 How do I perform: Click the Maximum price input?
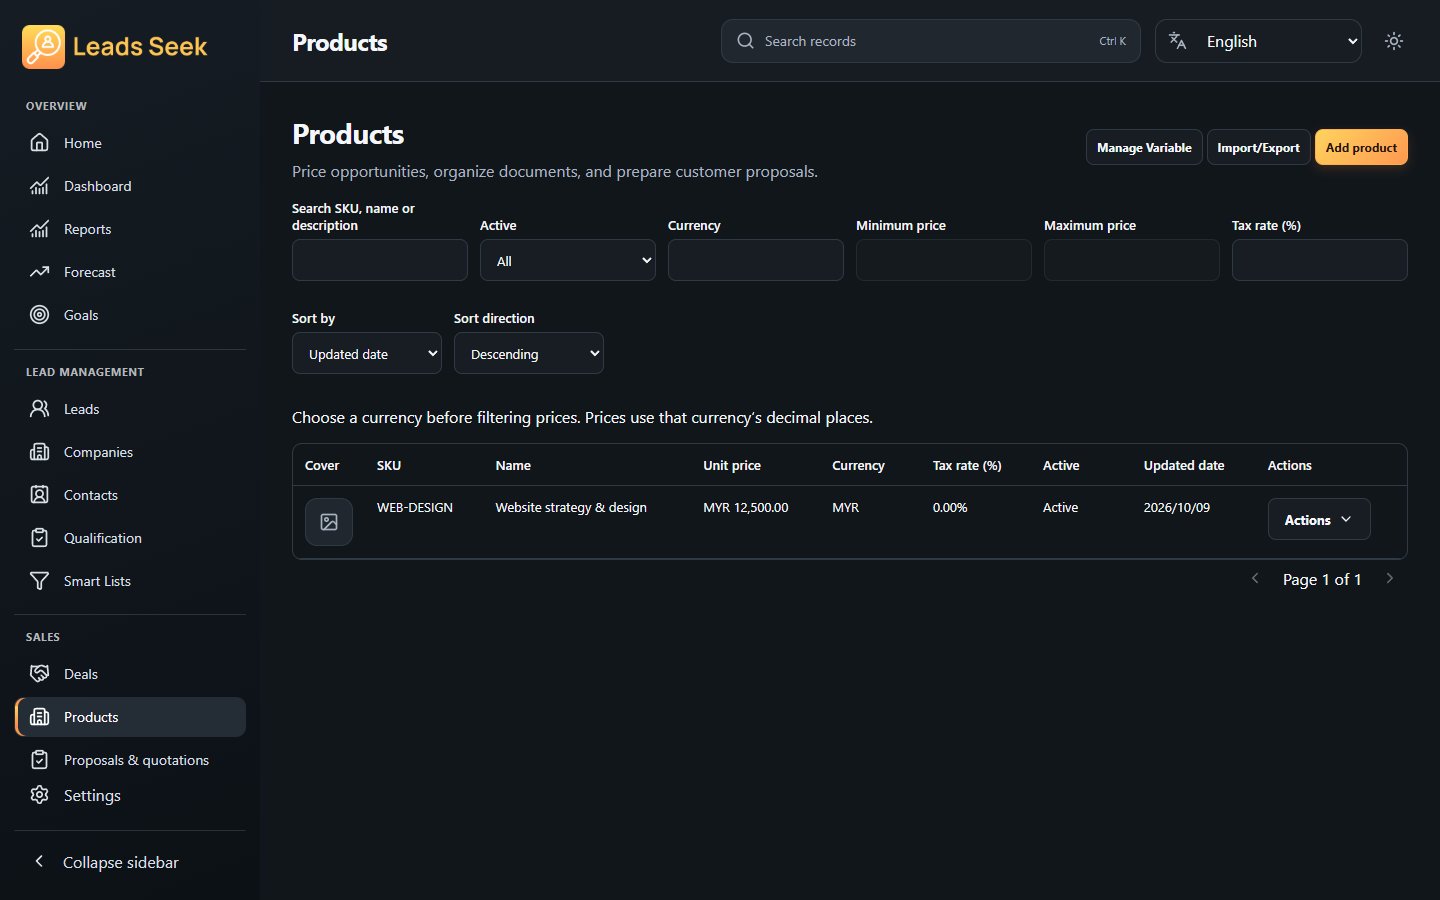click(1132, 260)
